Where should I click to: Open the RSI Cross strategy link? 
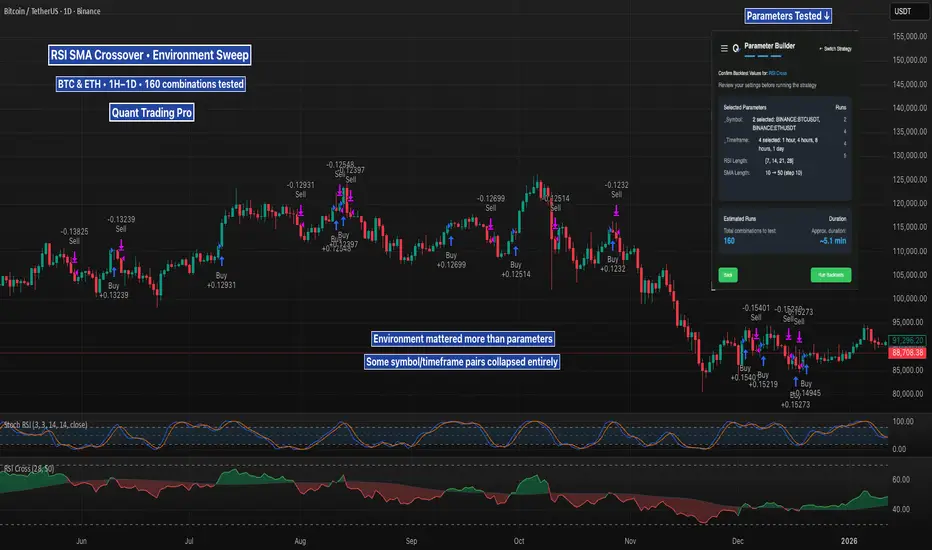pos(777,73)
